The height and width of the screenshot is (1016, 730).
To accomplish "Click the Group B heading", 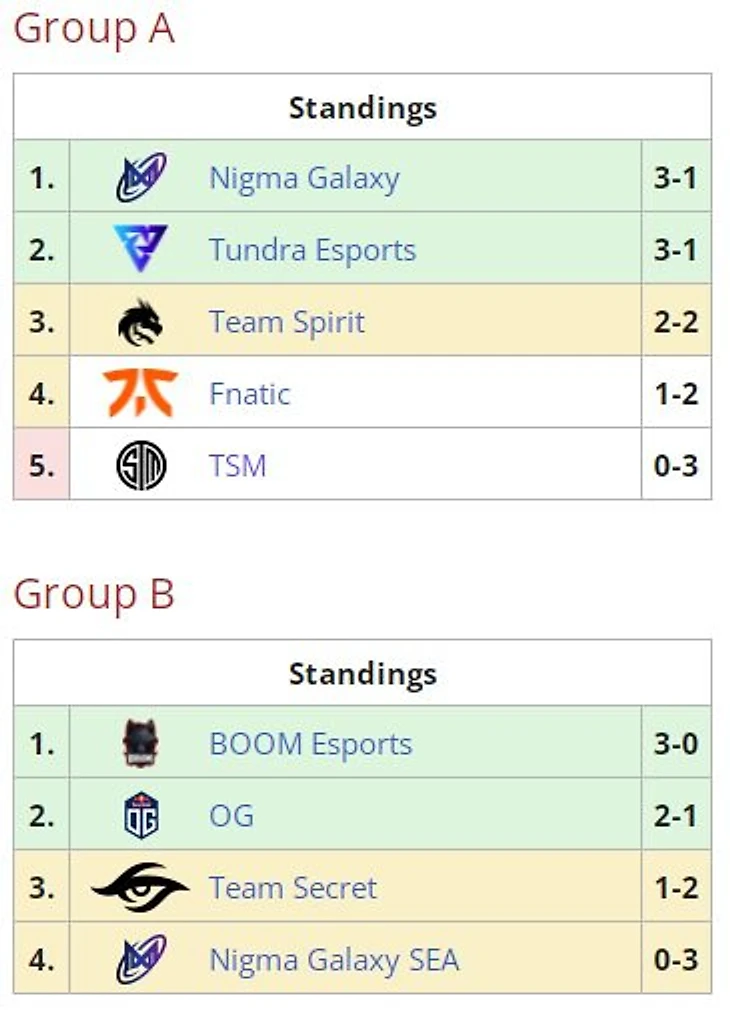I will [94, 594].
